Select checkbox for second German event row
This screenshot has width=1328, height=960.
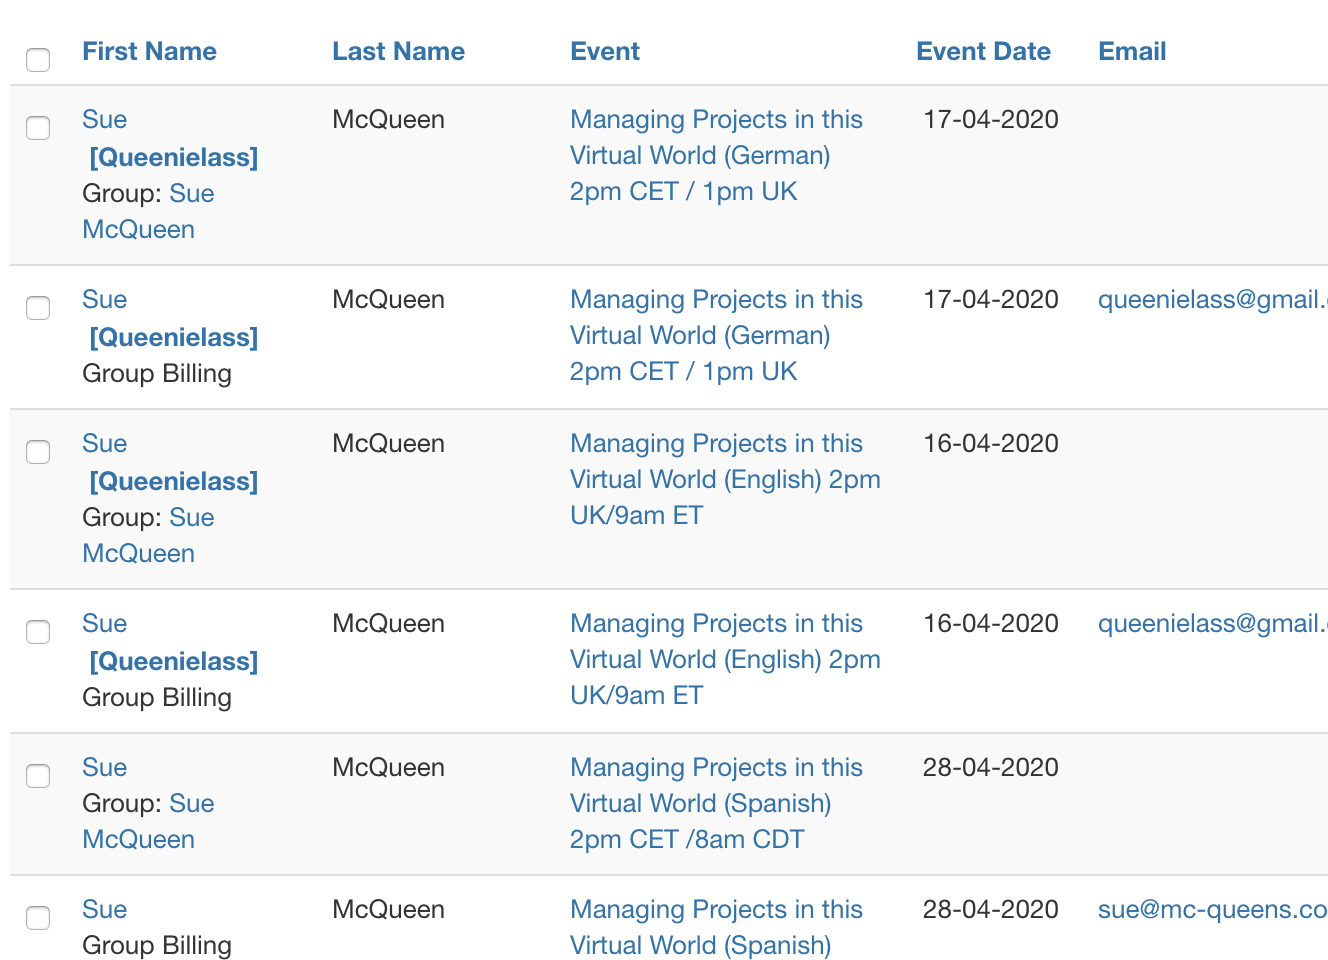38,308
